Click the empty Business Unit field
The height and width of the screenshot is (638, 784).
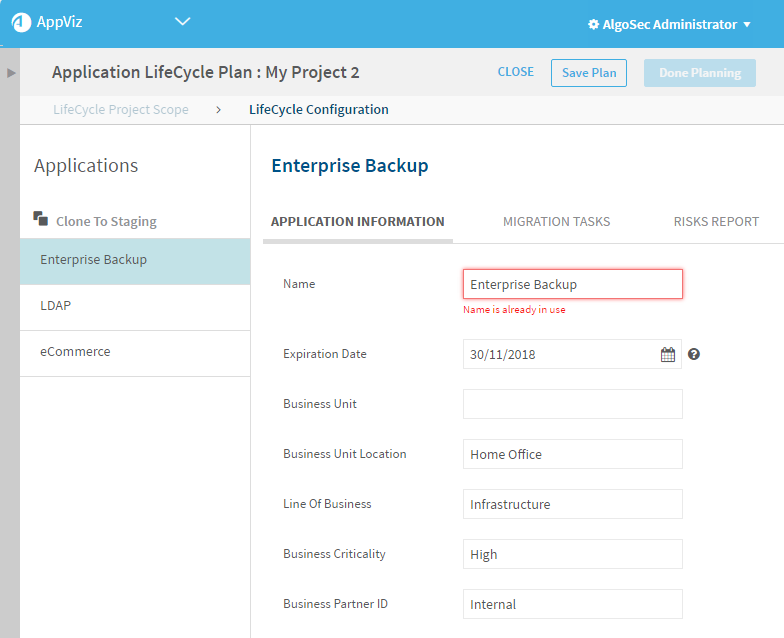pyautogui.click(x=572, y=404)
